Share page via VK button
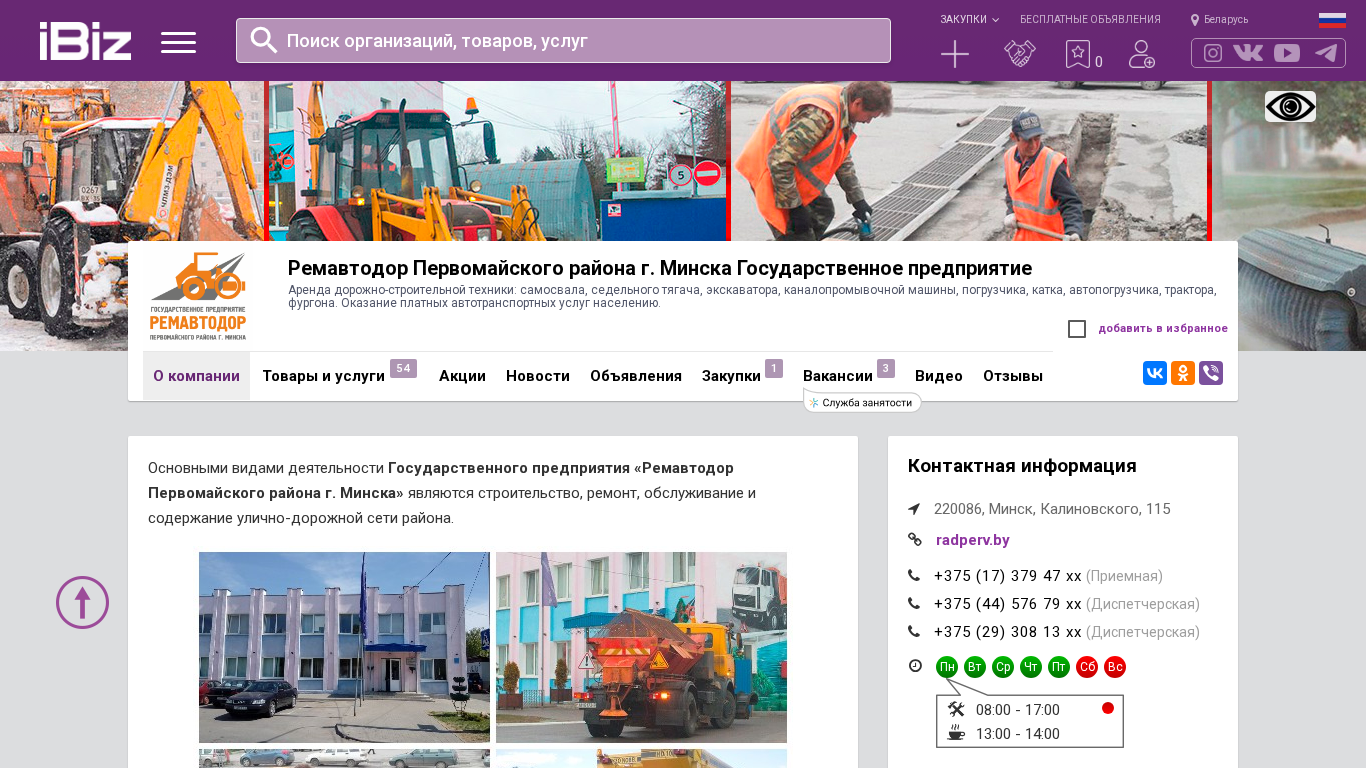This screenshot has width=1366, height=768. (x=1155, y=373)
